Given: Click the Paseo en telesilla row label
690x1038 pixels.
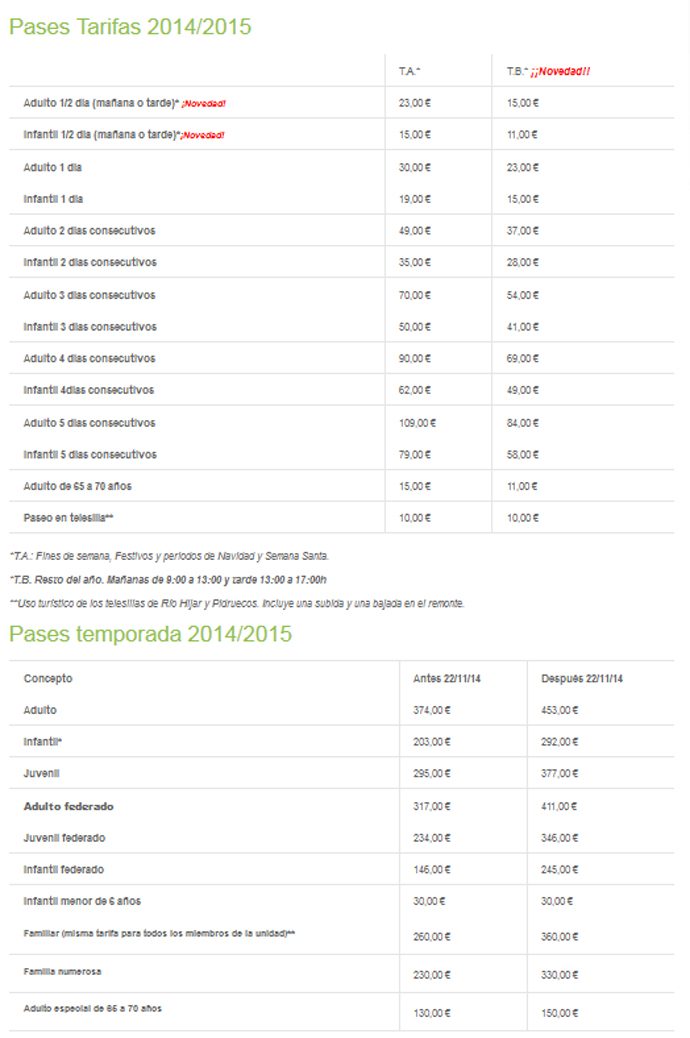Looking at the screenshot, I should tap(75, 517).
